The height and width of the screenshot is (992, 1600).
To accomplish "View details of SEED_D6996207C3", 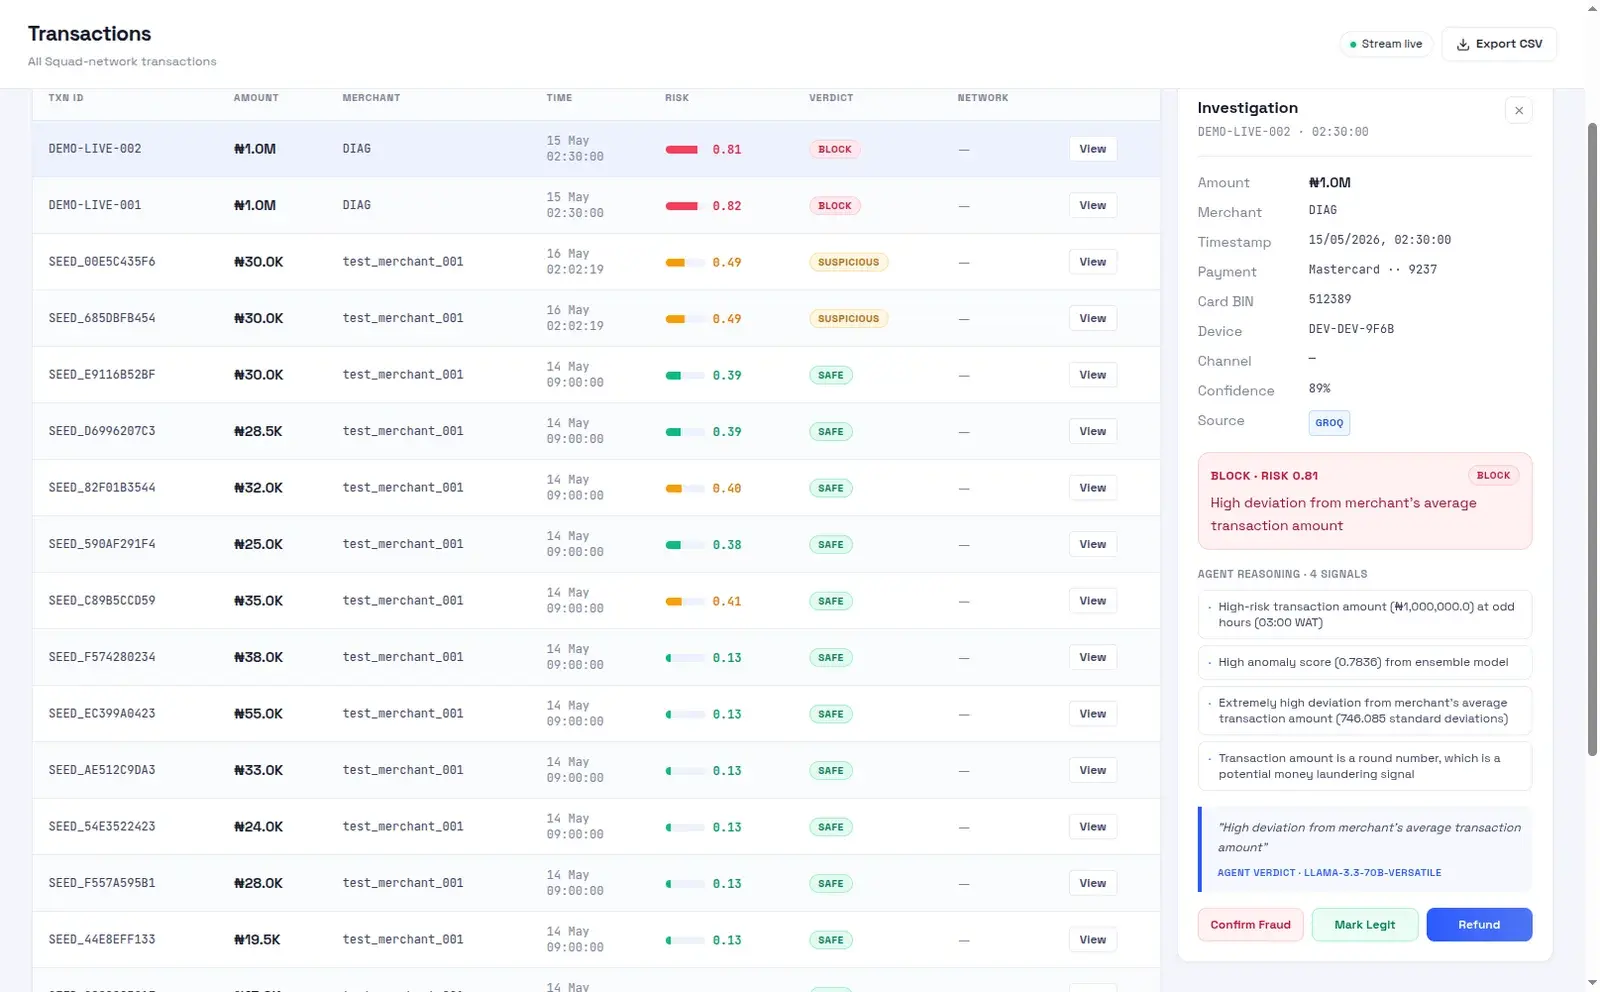I will coord(1092,431).
